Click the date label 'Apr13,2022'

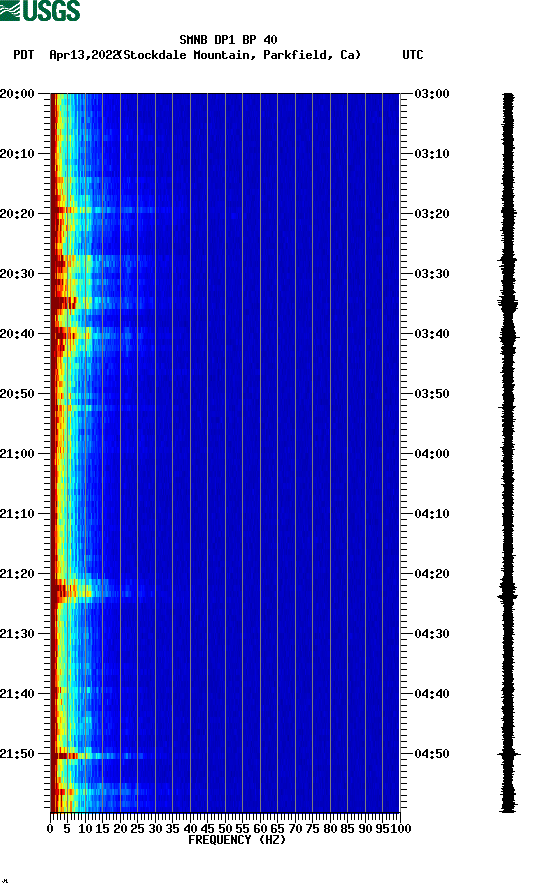click(x=84, y=55)
